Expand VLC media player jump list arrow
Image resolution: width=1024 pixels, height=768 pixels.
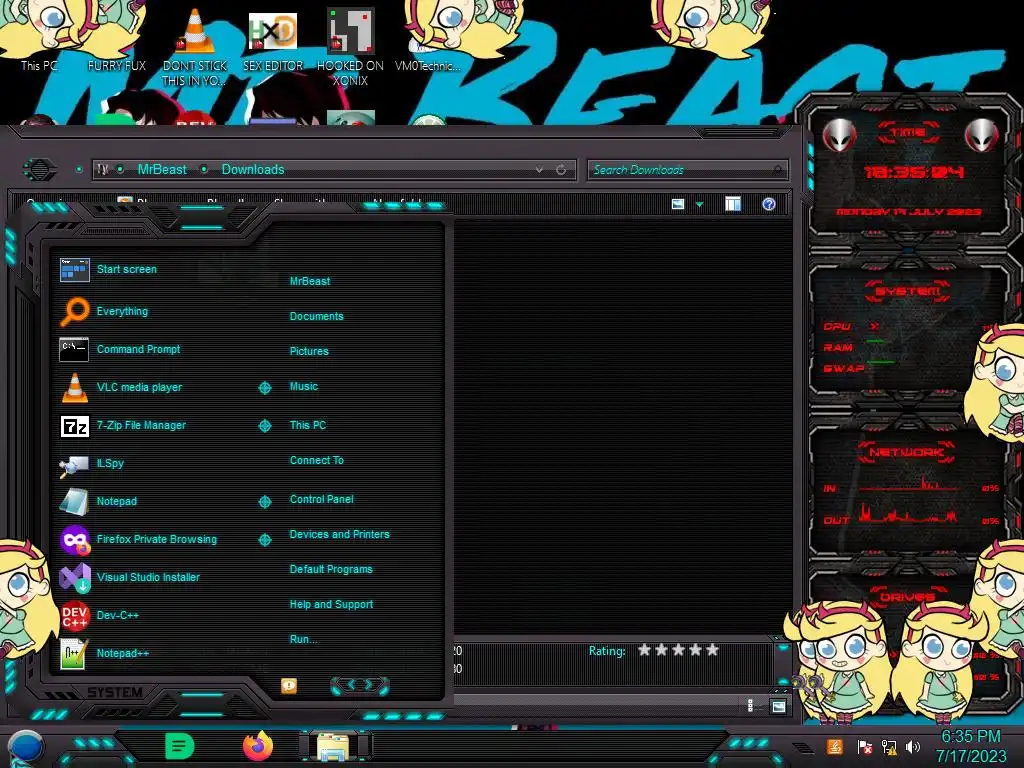264,388
